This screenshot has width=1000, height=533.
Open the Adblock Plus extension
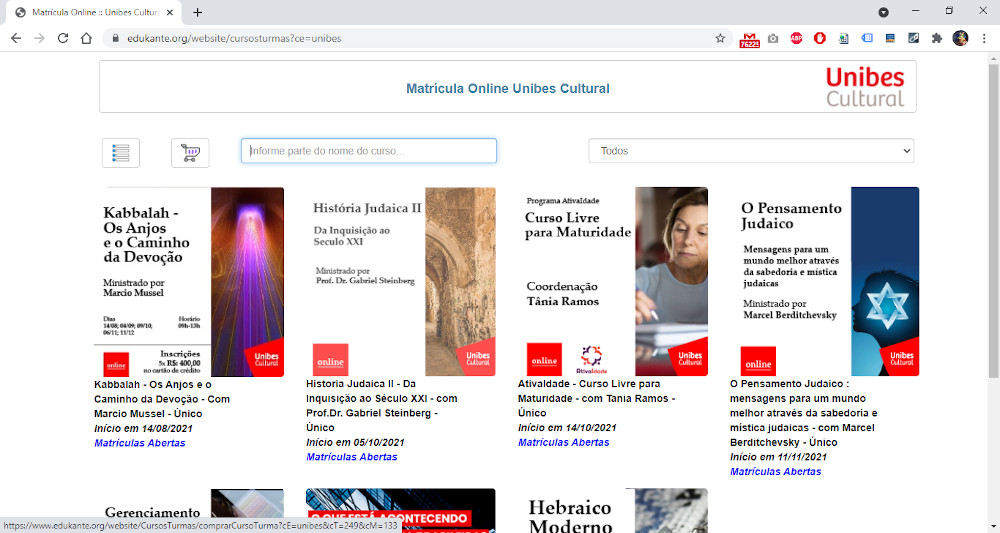click(x=796, y=38)
